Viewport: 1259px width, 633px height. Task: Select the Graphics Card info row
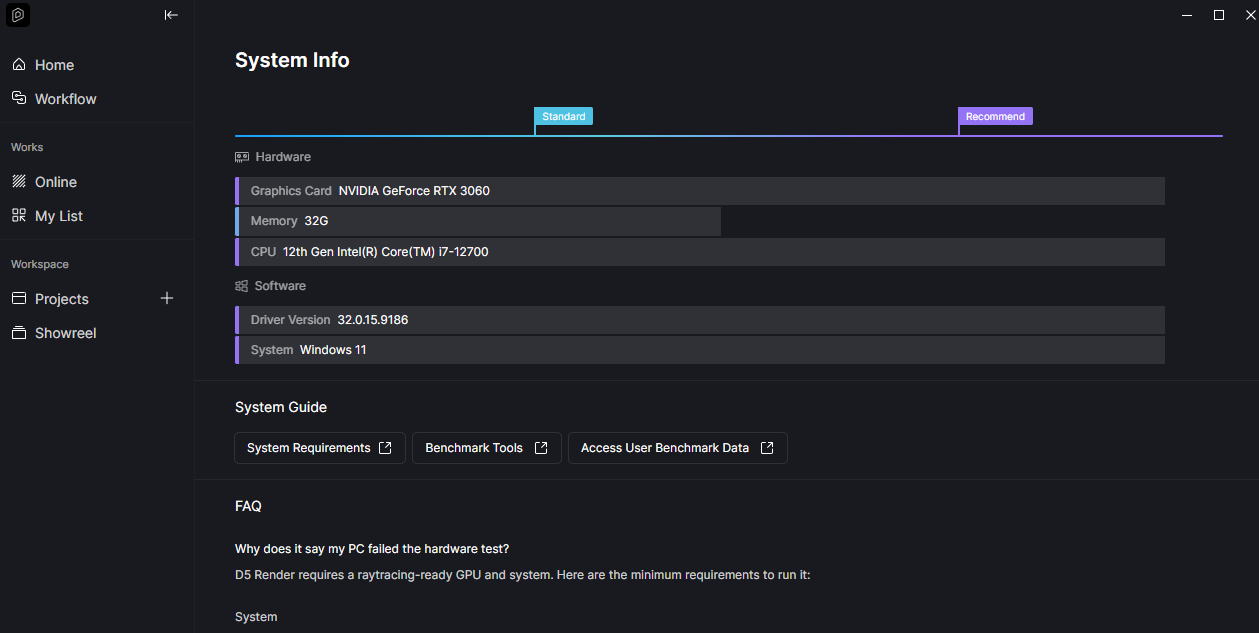[x=700, y=191]
